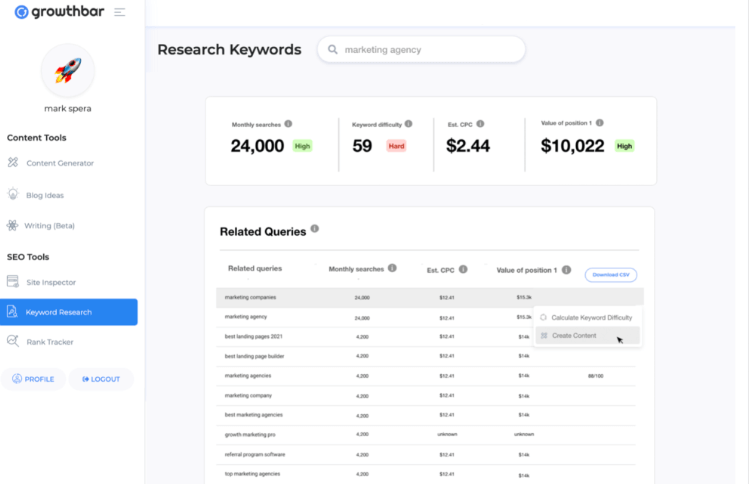Select top marketing agencies row

(426, 474)
